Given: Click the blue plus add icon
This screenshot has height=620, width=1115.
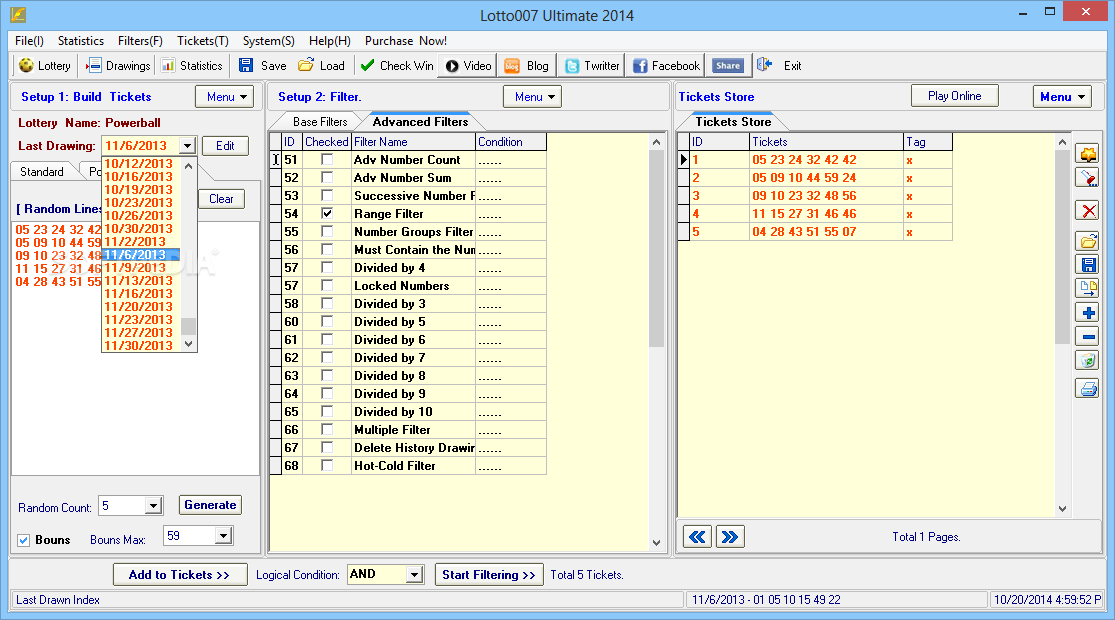Looking at the screenshot, I should 1088,313.
